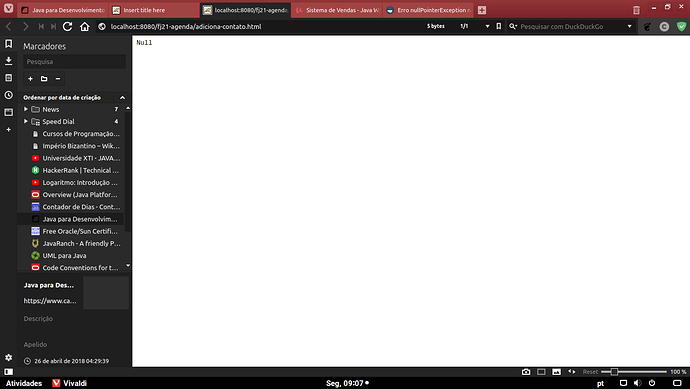
Task: Open the Downloads panel icon
Action: coord(8,61)
